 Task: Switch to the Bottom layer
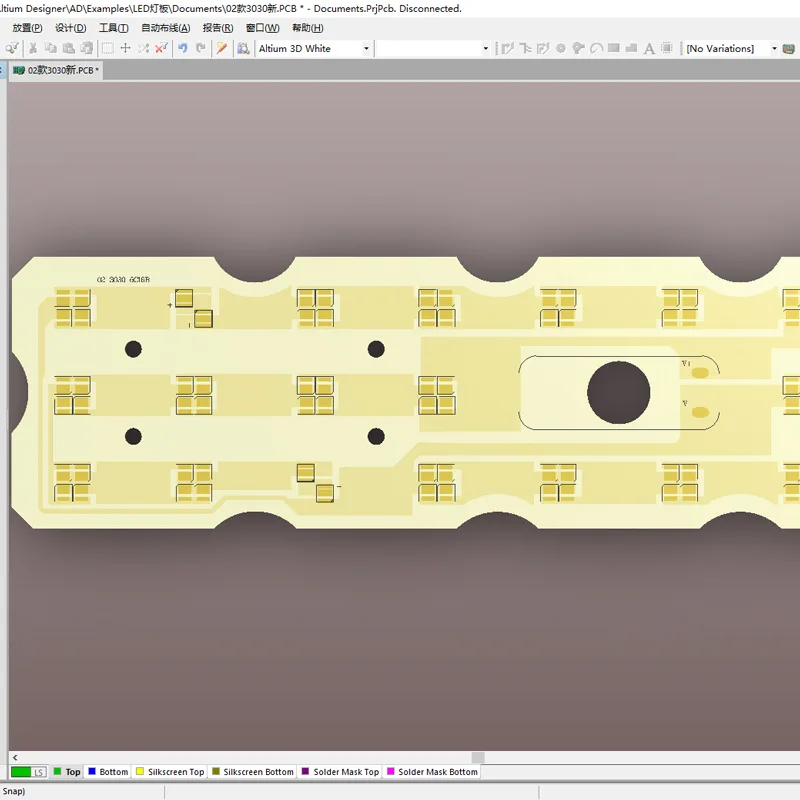[108, 771]
